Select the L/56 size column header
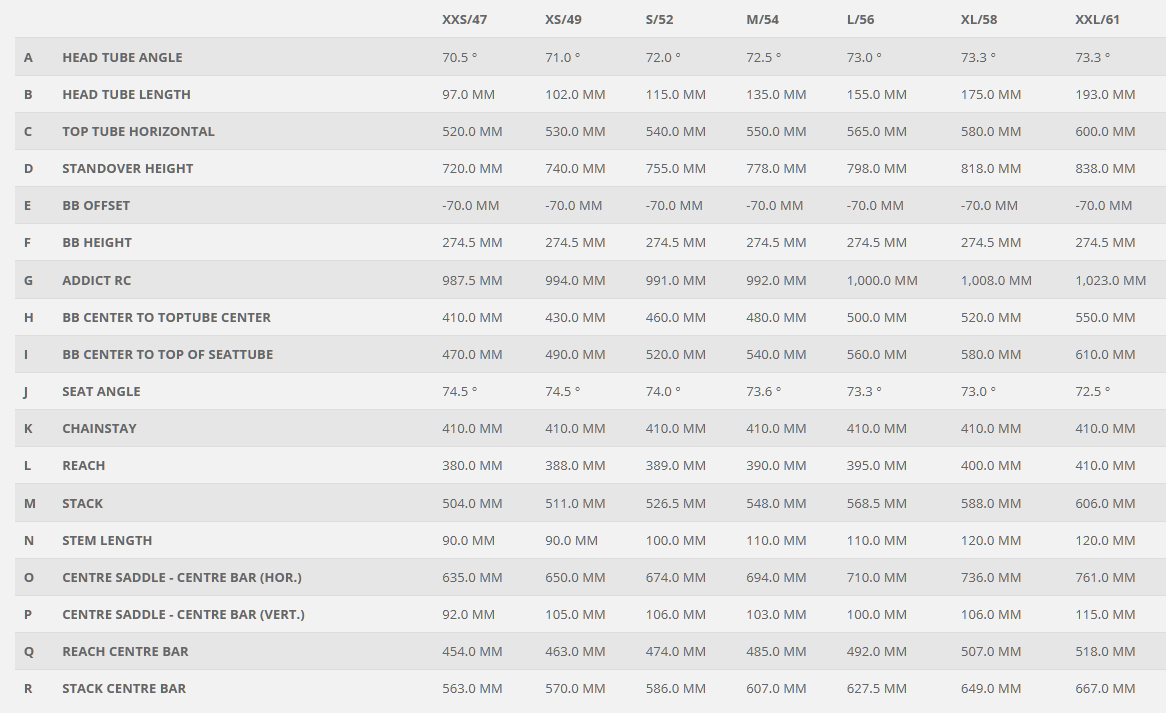Viewport: 1166px width, 713px height. tap(860, 19)
